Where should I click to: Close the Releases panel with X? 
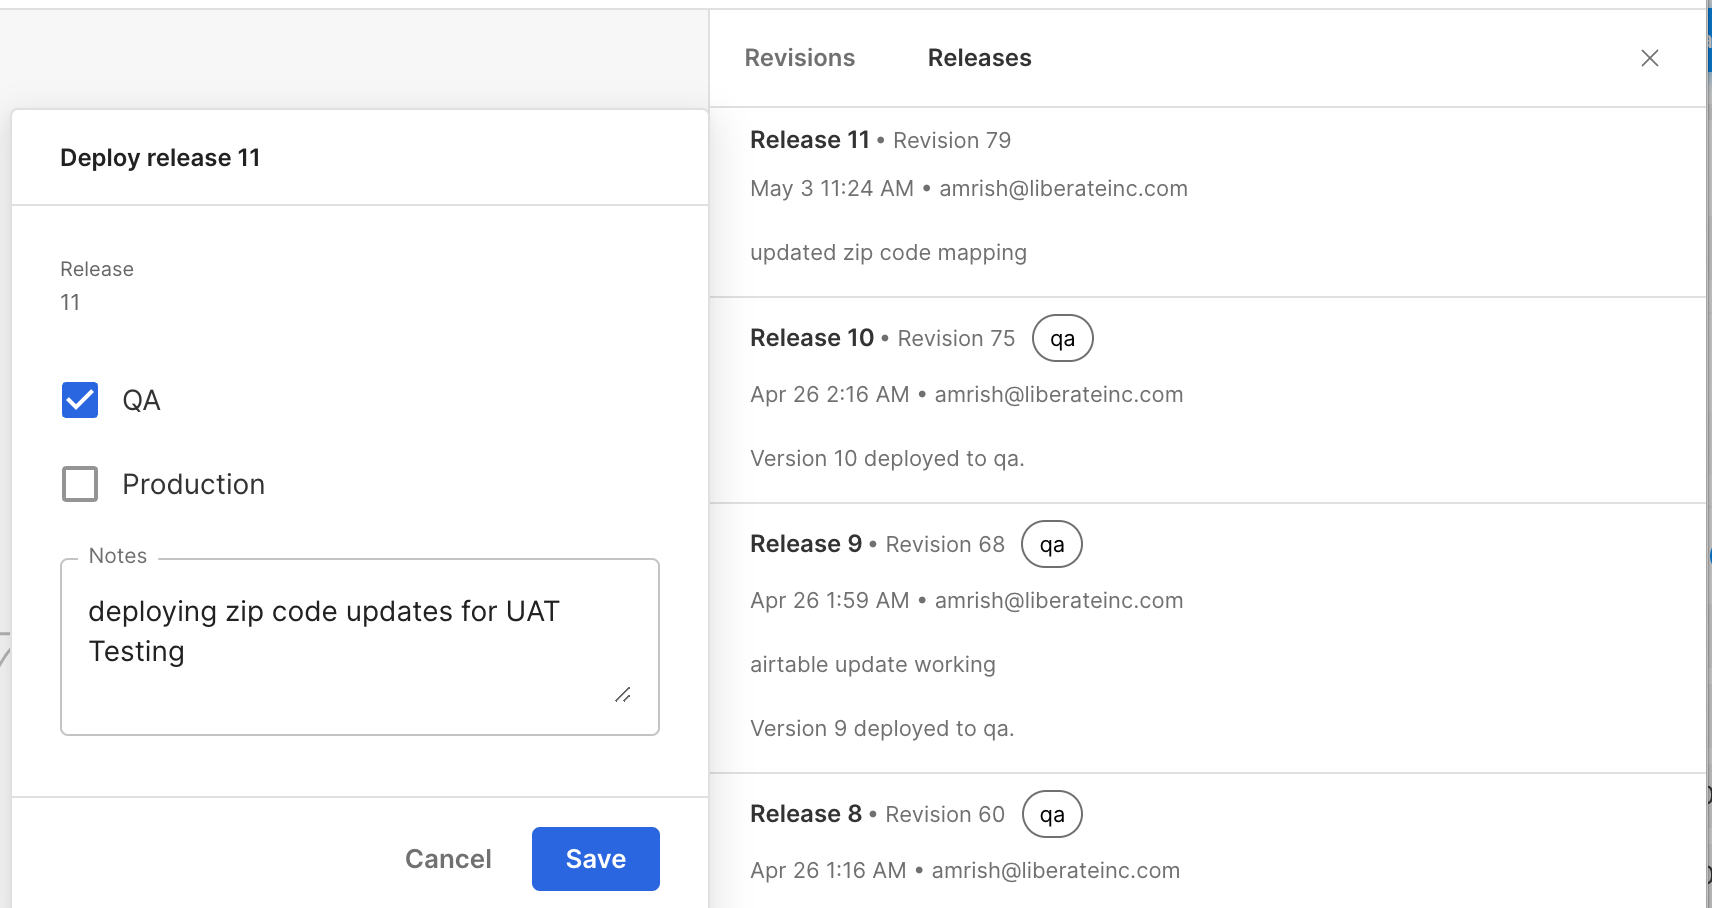(1649, 58)
